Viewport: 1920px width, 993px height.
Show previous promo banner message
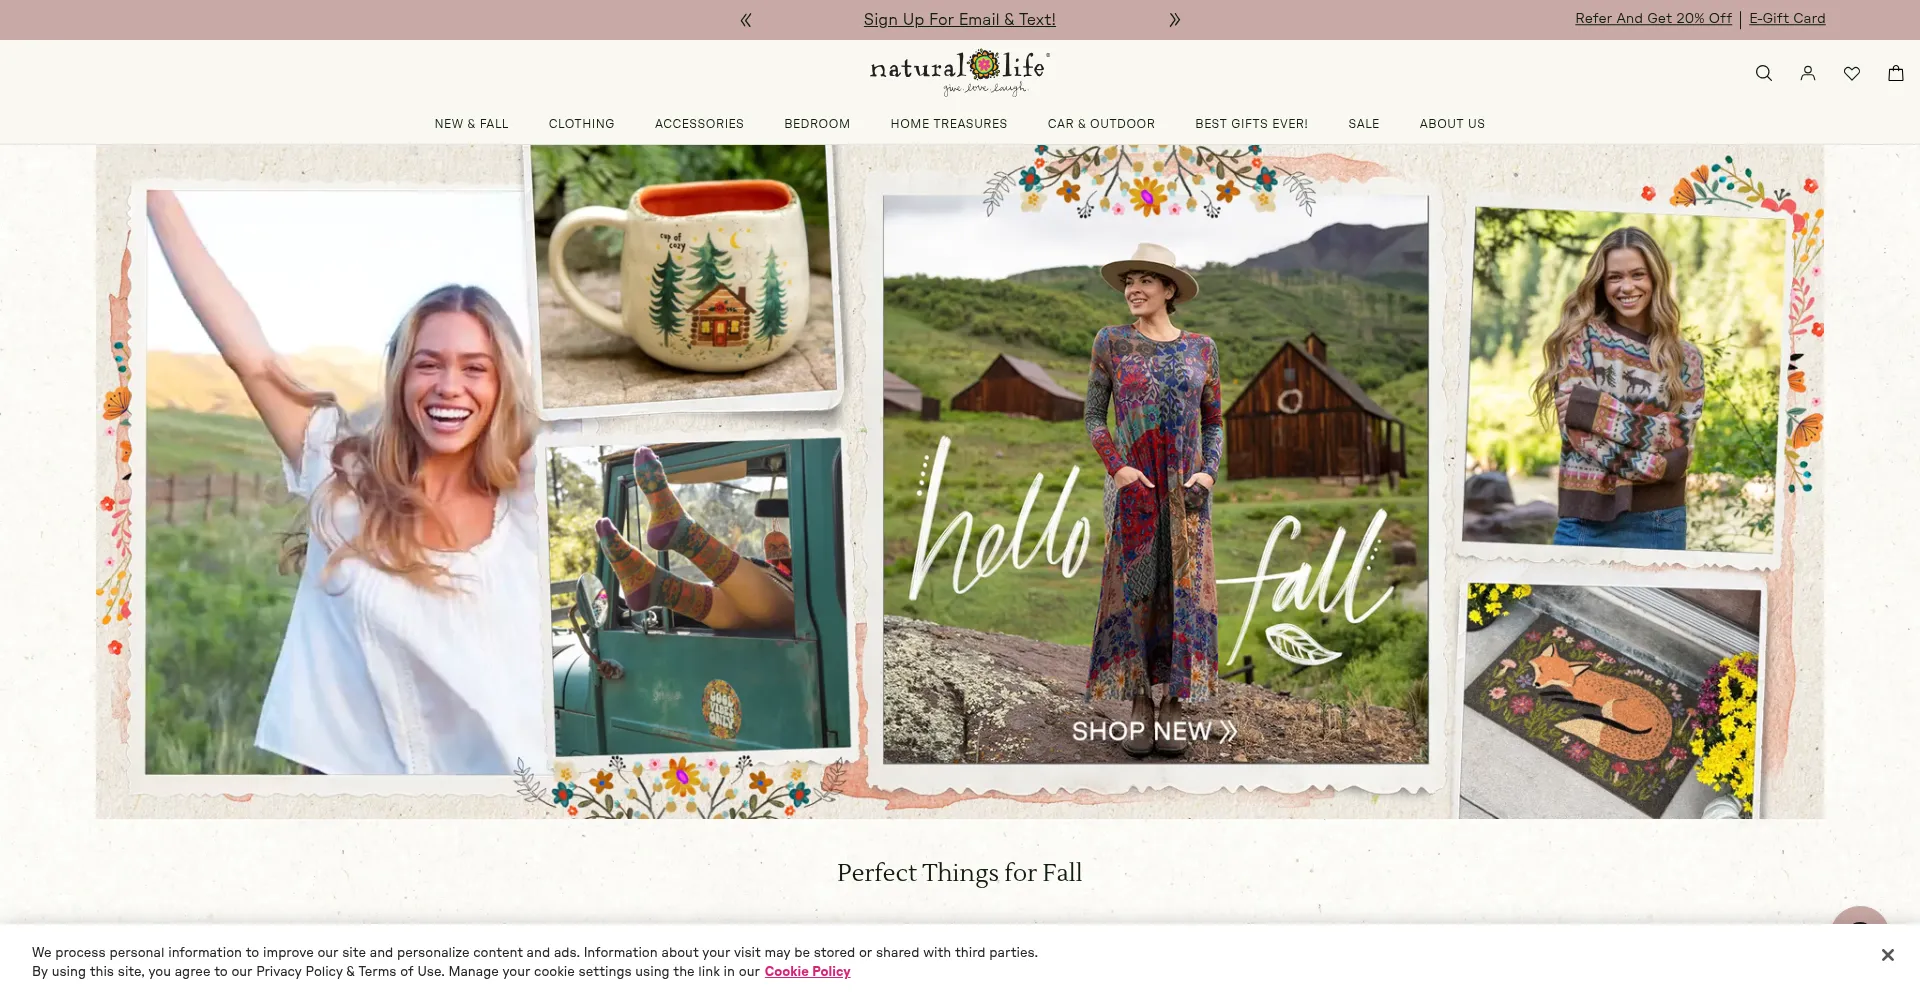pyautogui.click(x=746, y=20)
